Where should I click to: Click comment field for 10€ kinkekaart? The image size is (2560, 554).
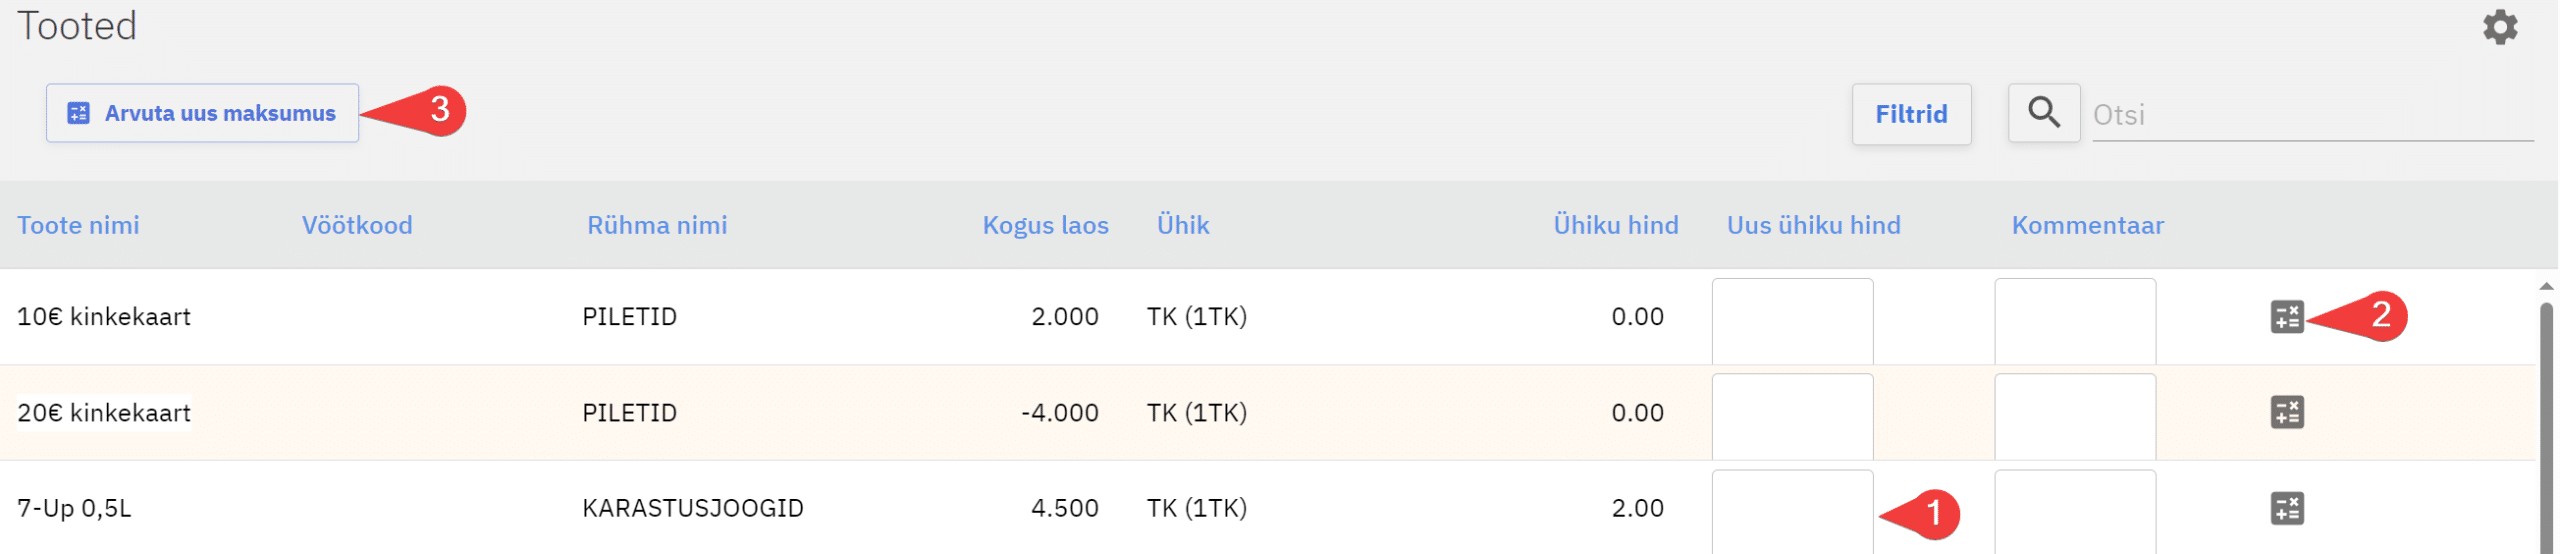pyautogui.click(x=2074, y=320)
